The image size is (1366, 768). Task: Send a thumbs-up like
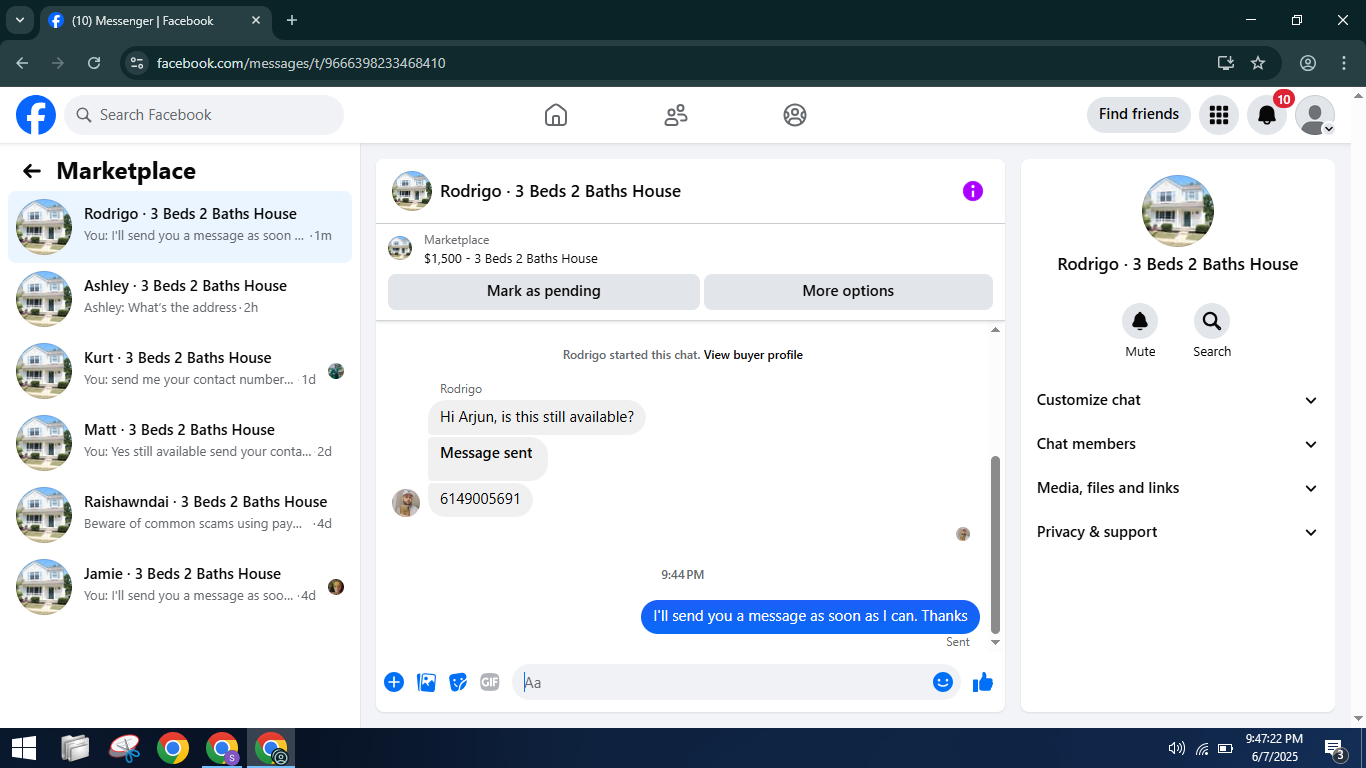click(x=983, y=682)
